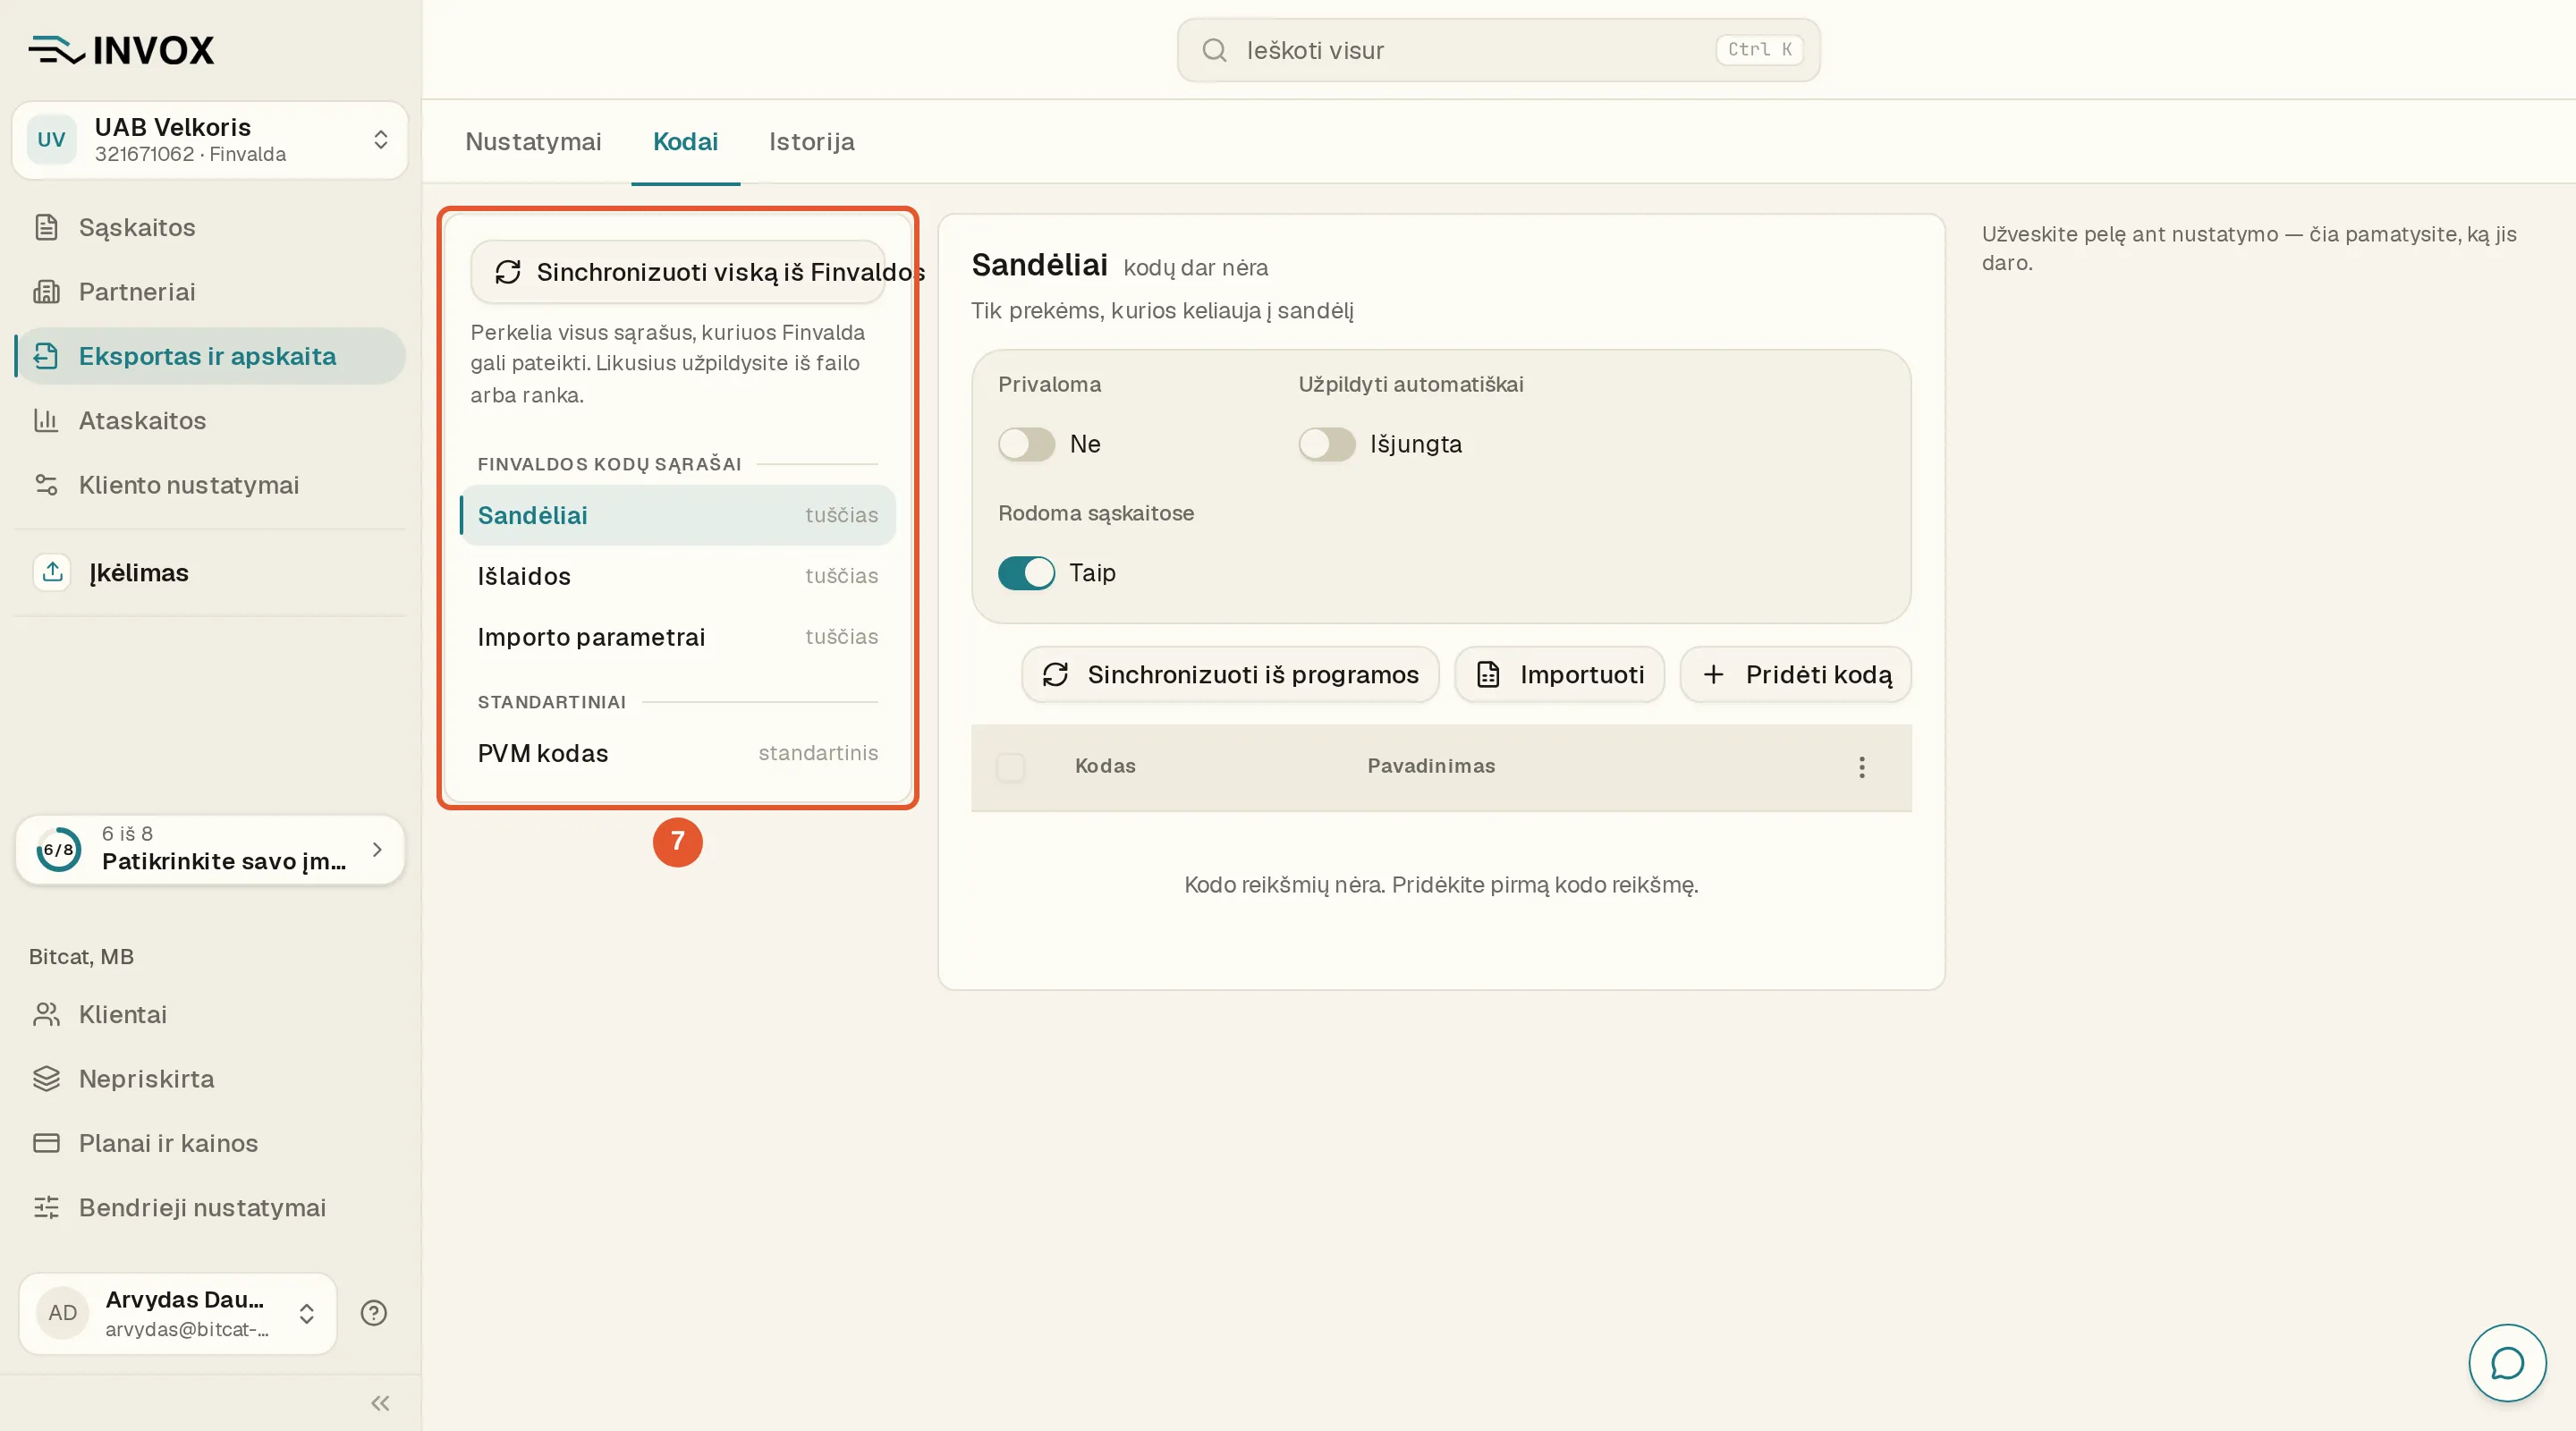Toggle the Privaloma switch

(1026, 444)
